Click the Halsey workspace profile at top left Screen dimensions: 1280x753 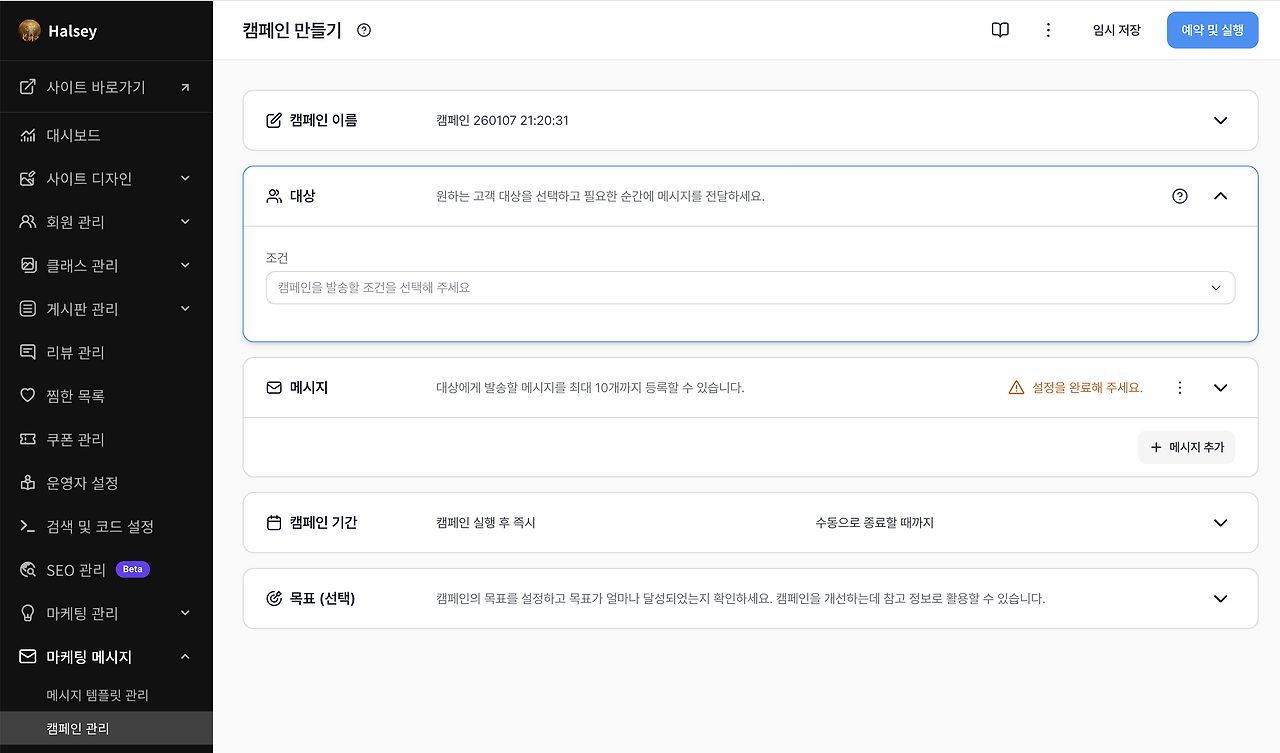(x=60, y=30)
